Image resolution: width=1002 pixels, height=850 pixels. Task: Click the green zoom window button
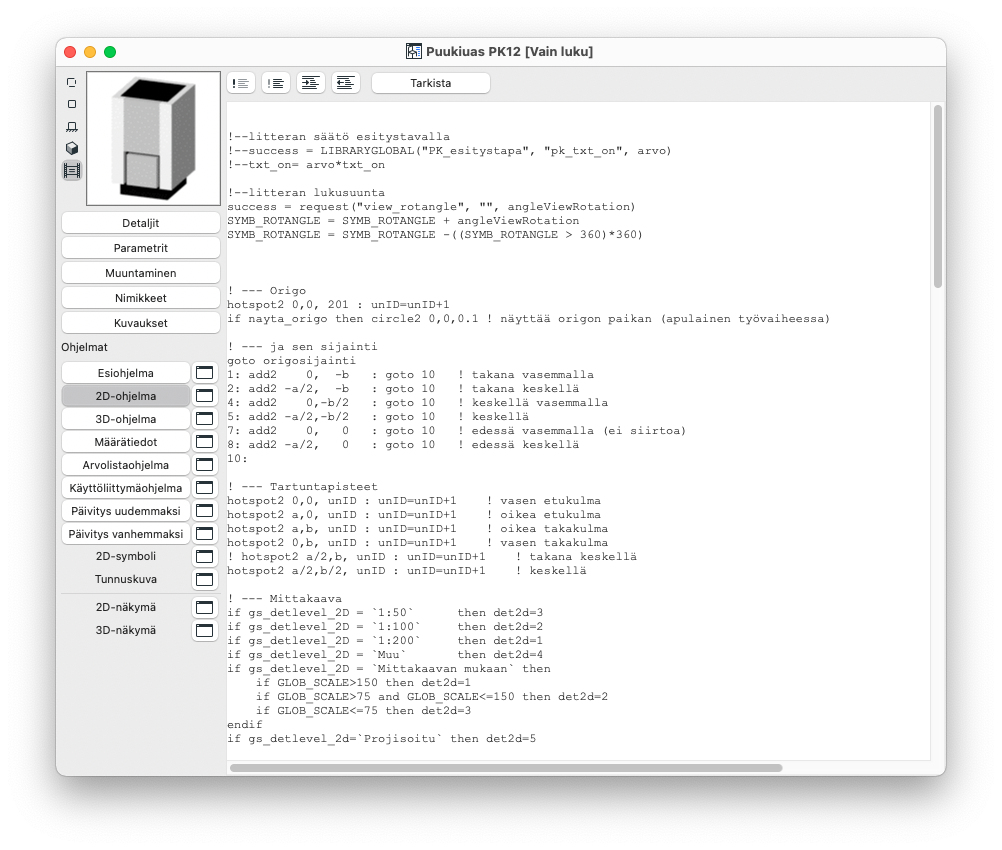(x=110, y=52)
